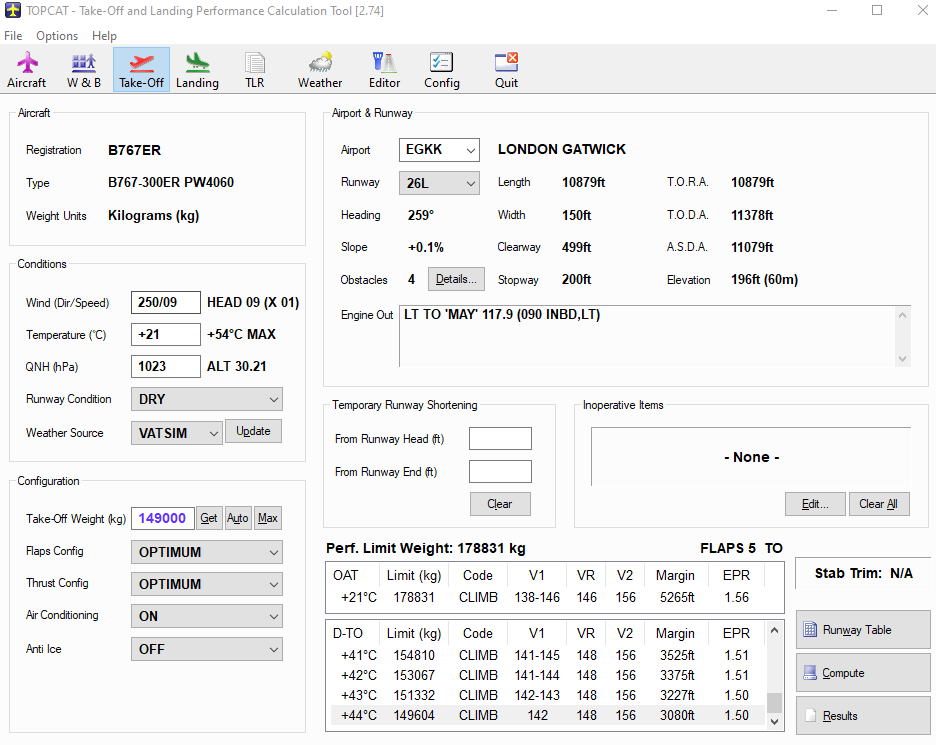Quit TOPCAT via toolbar icon

(x=505, y=68)
